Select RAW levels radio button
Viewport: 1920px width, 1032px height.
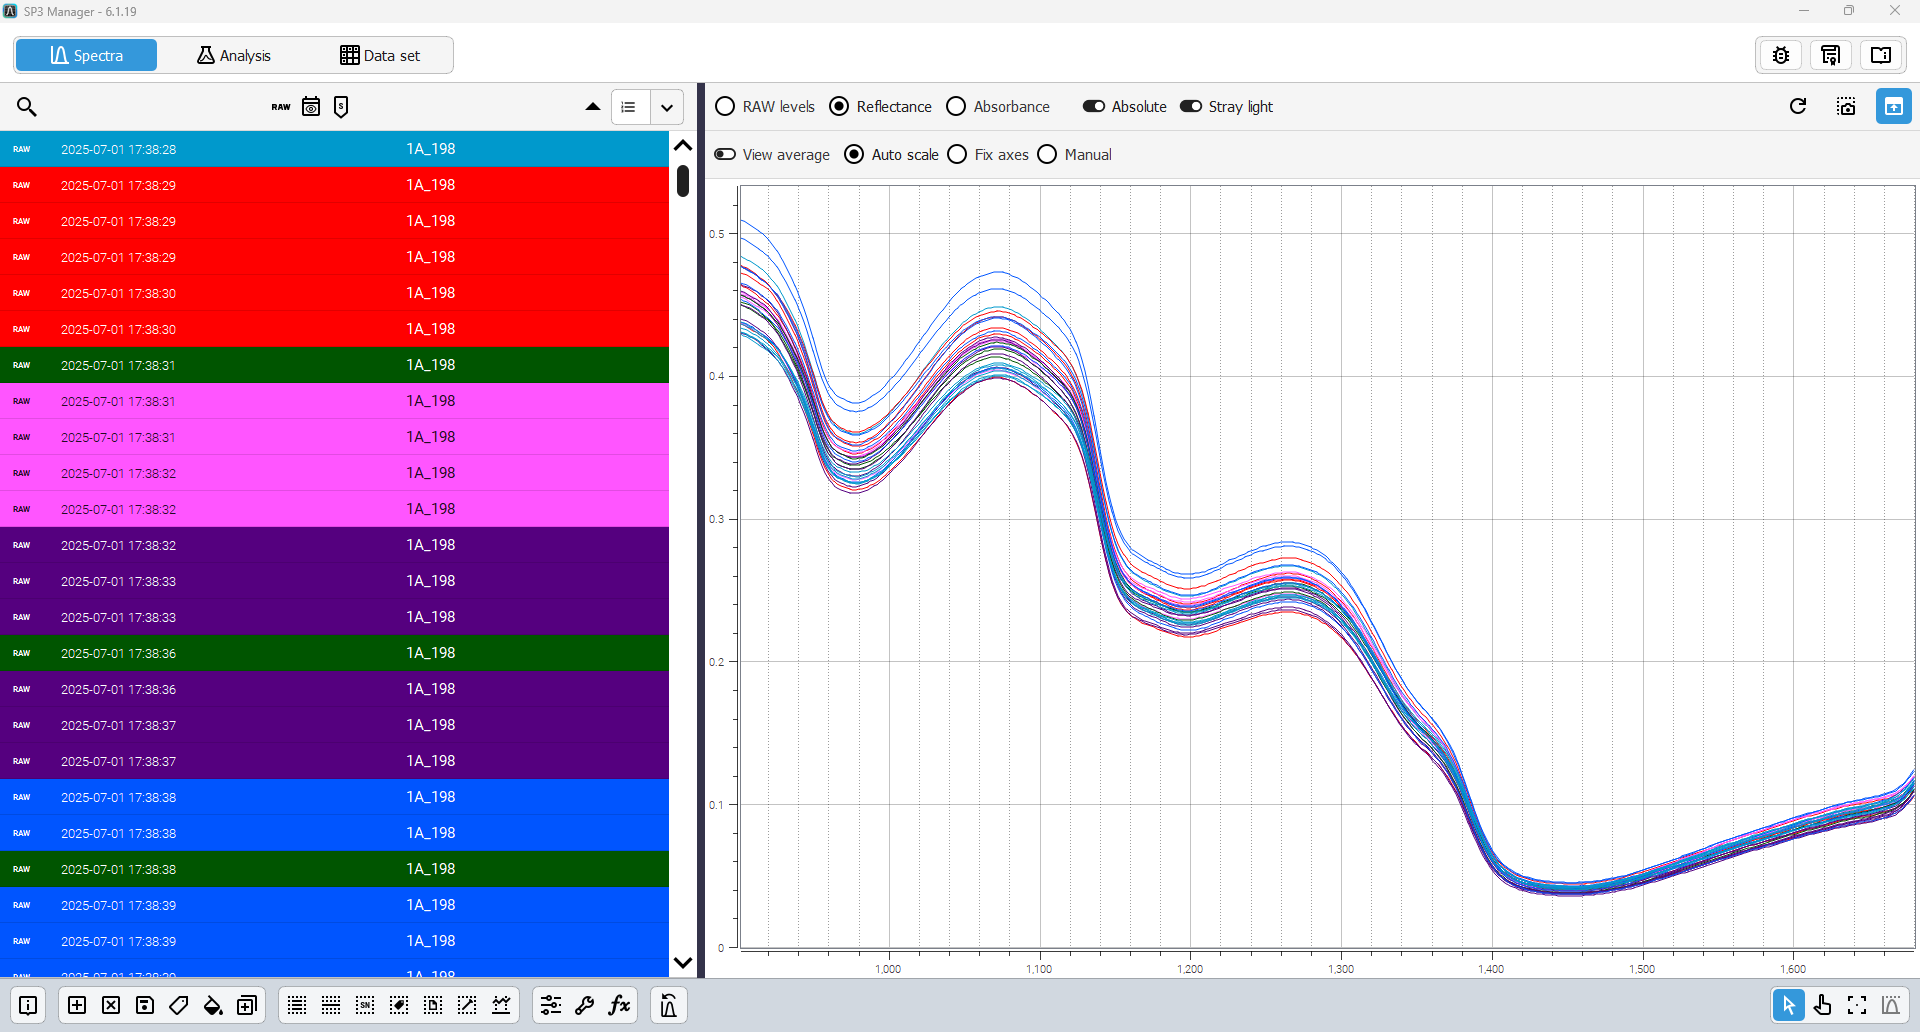[x=725, y=107]
